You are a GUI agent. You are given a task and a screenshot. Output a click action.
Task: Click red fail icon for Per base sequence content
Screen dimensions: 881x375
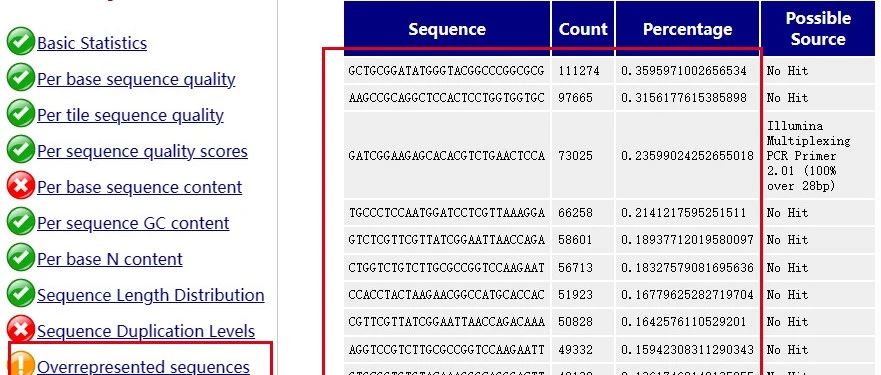(21, 187)
